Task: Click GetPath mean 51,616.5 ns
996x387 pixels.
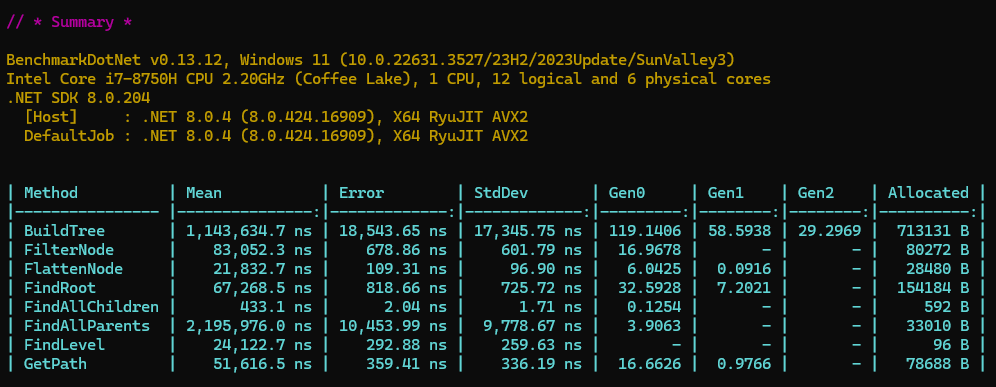Action: click(x=262, y=364)
